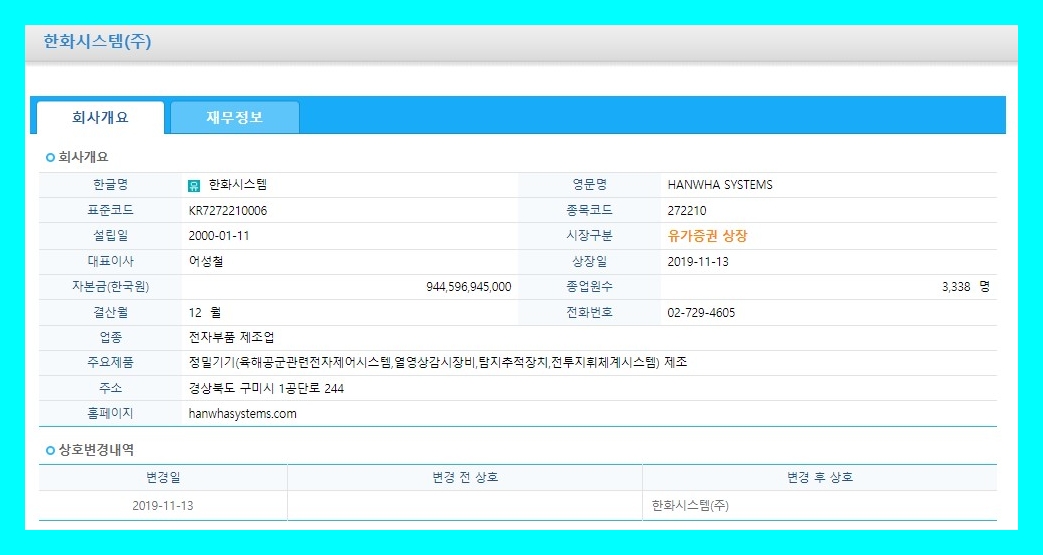Click the address 경상북도 구미시 1공단로 244
The image size is (1043, 555).
pyautogui.click(x=267, y=388)
